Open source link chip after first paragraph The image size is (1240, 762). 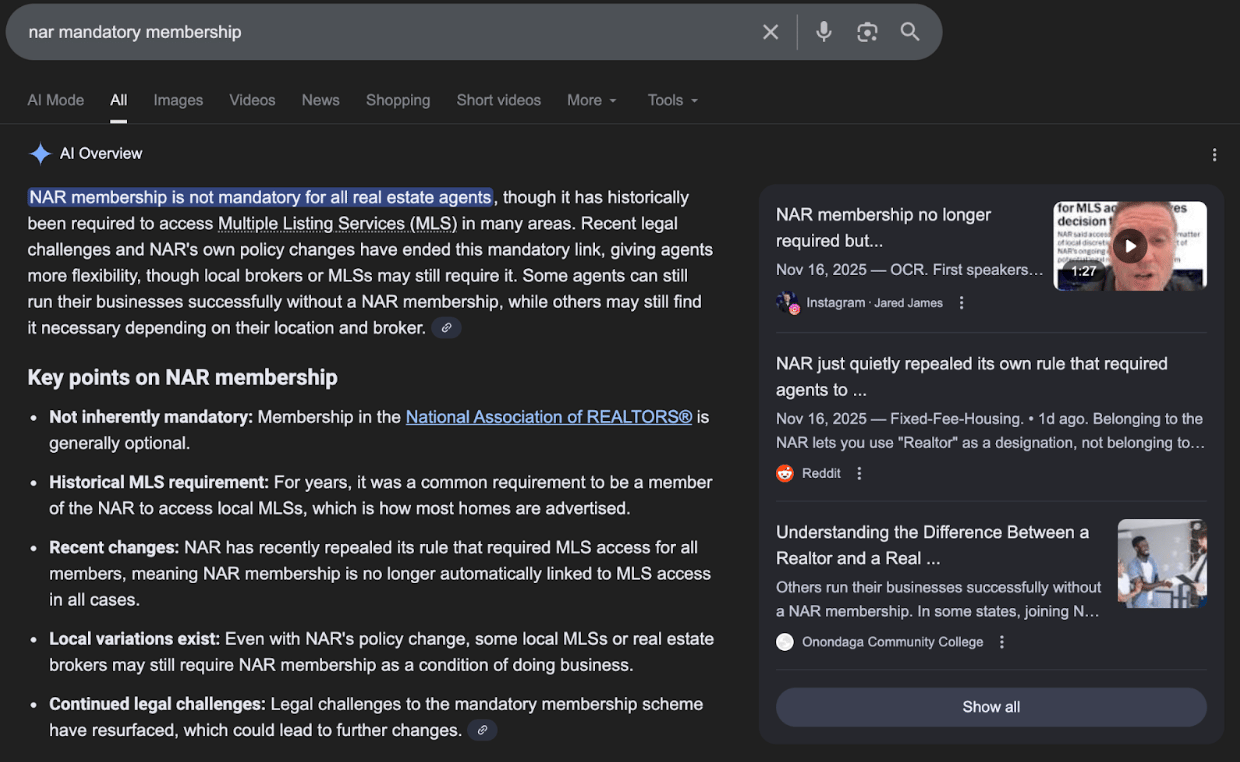pyautogui.click(x=446, y=328)
